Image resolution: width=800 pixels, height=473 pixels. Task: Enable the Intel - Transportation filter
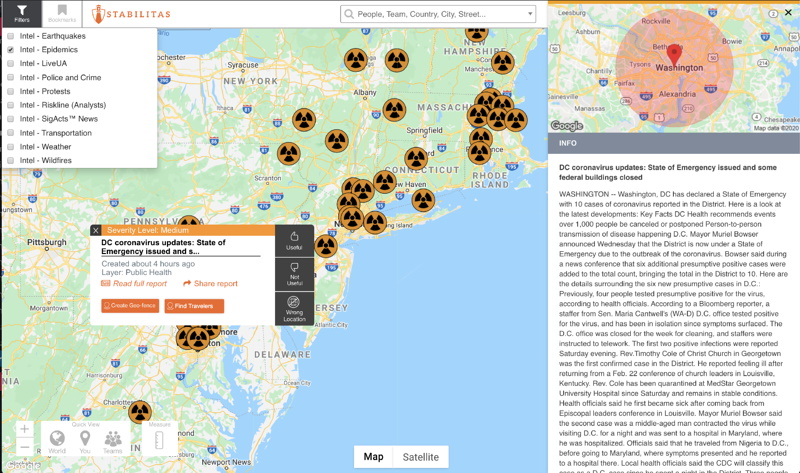[11, 133]
